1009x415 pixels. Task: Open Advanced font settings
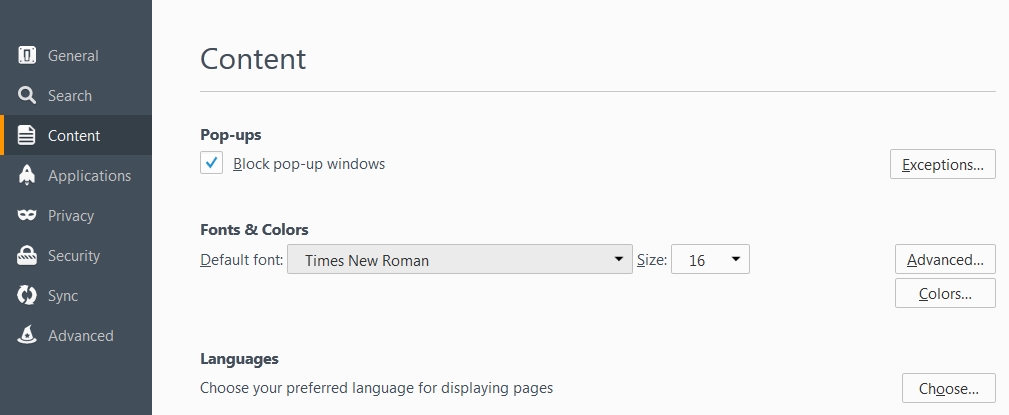[x=945, y=260]
